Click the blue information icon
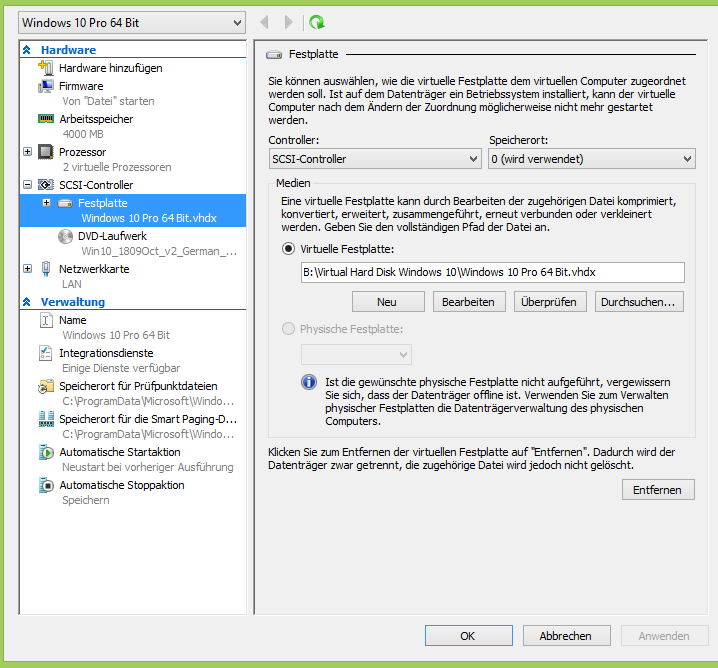The height and width of the screenshot is (668, 718). (309, 382)
